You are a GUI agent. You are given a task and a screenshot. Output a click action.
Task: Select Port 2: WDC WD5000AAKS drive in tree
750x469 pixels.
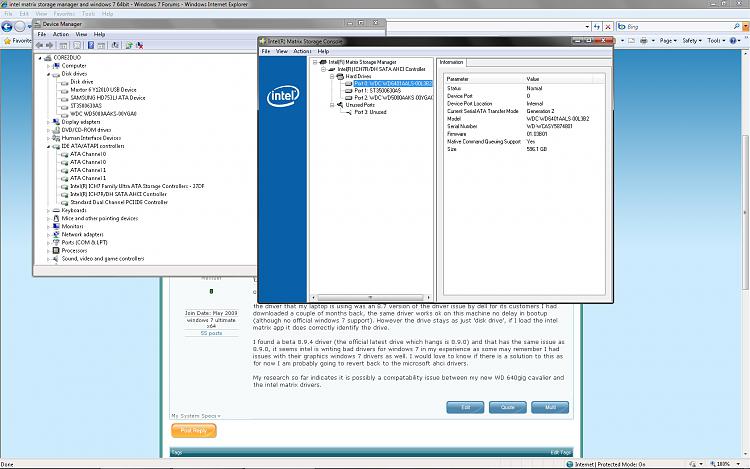[393, 98]
